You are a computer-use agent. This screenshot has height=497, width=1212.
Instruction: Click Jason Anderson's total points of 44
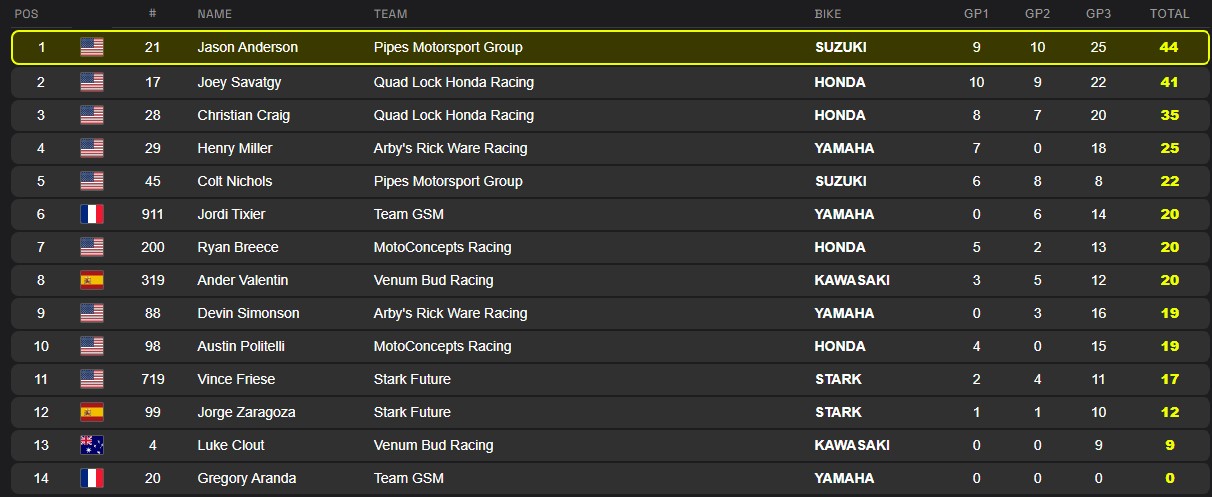[x=1169, y=47]
